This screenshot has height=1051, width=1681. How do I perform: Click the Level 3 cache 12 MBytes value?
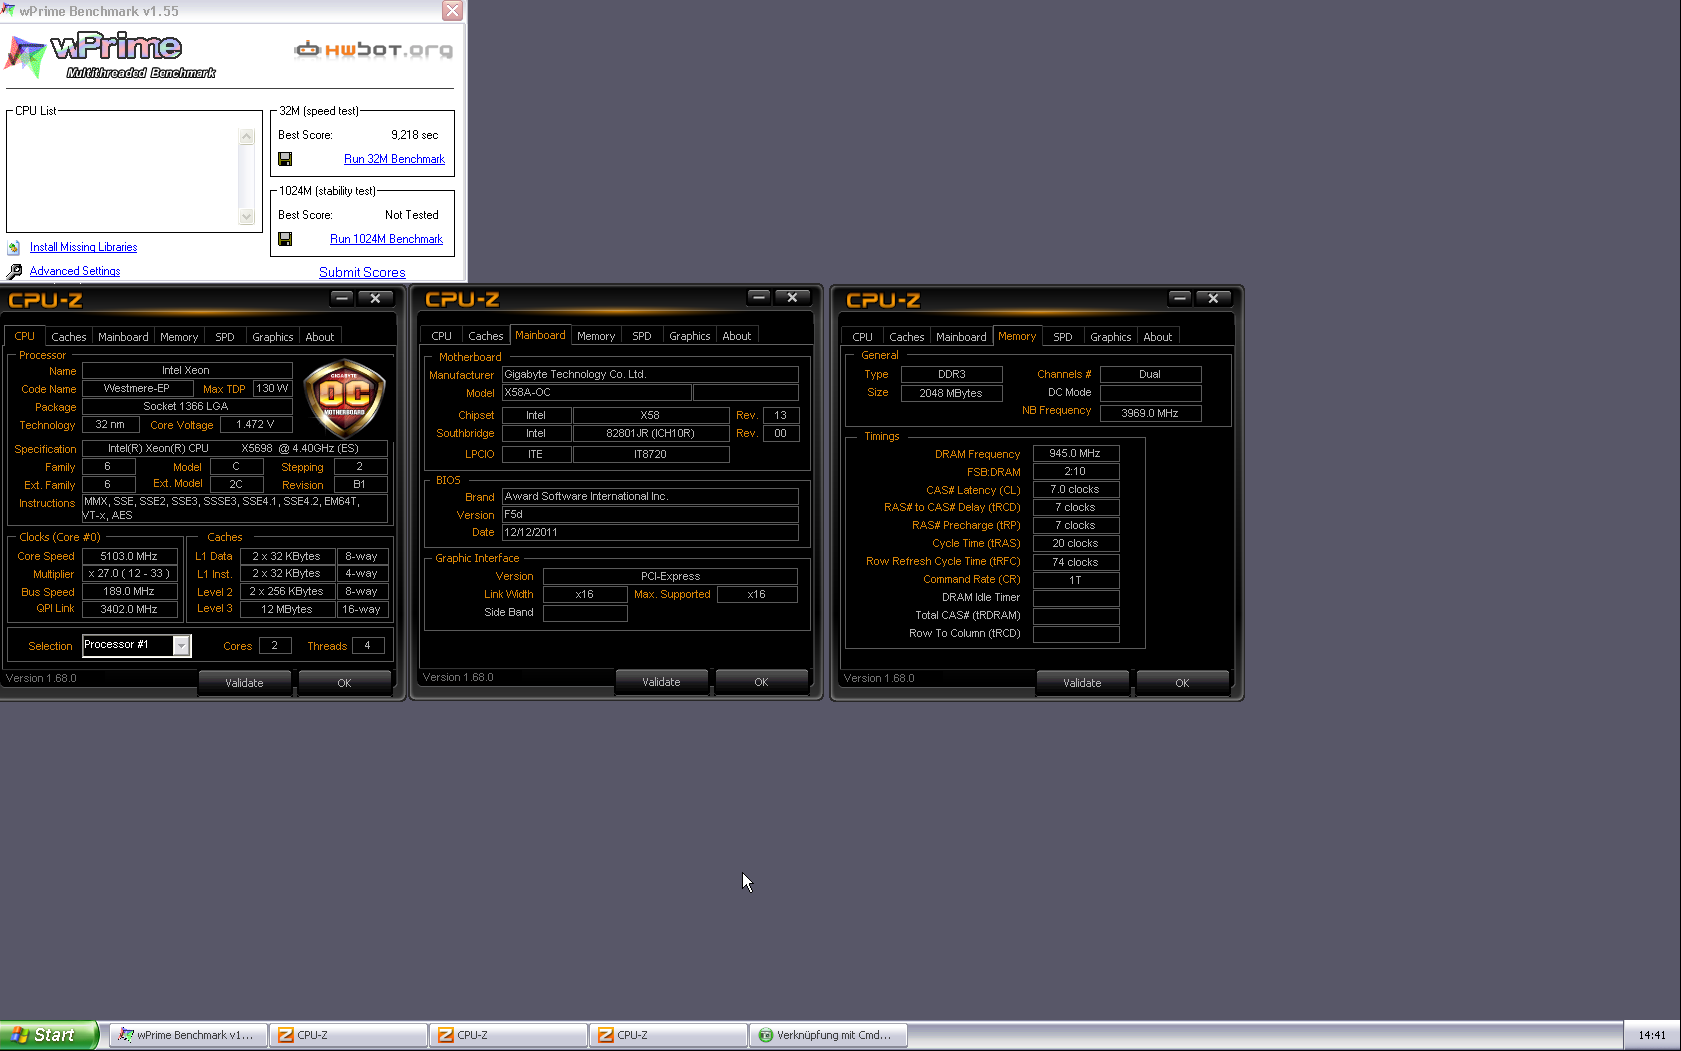tap(287, 609)
